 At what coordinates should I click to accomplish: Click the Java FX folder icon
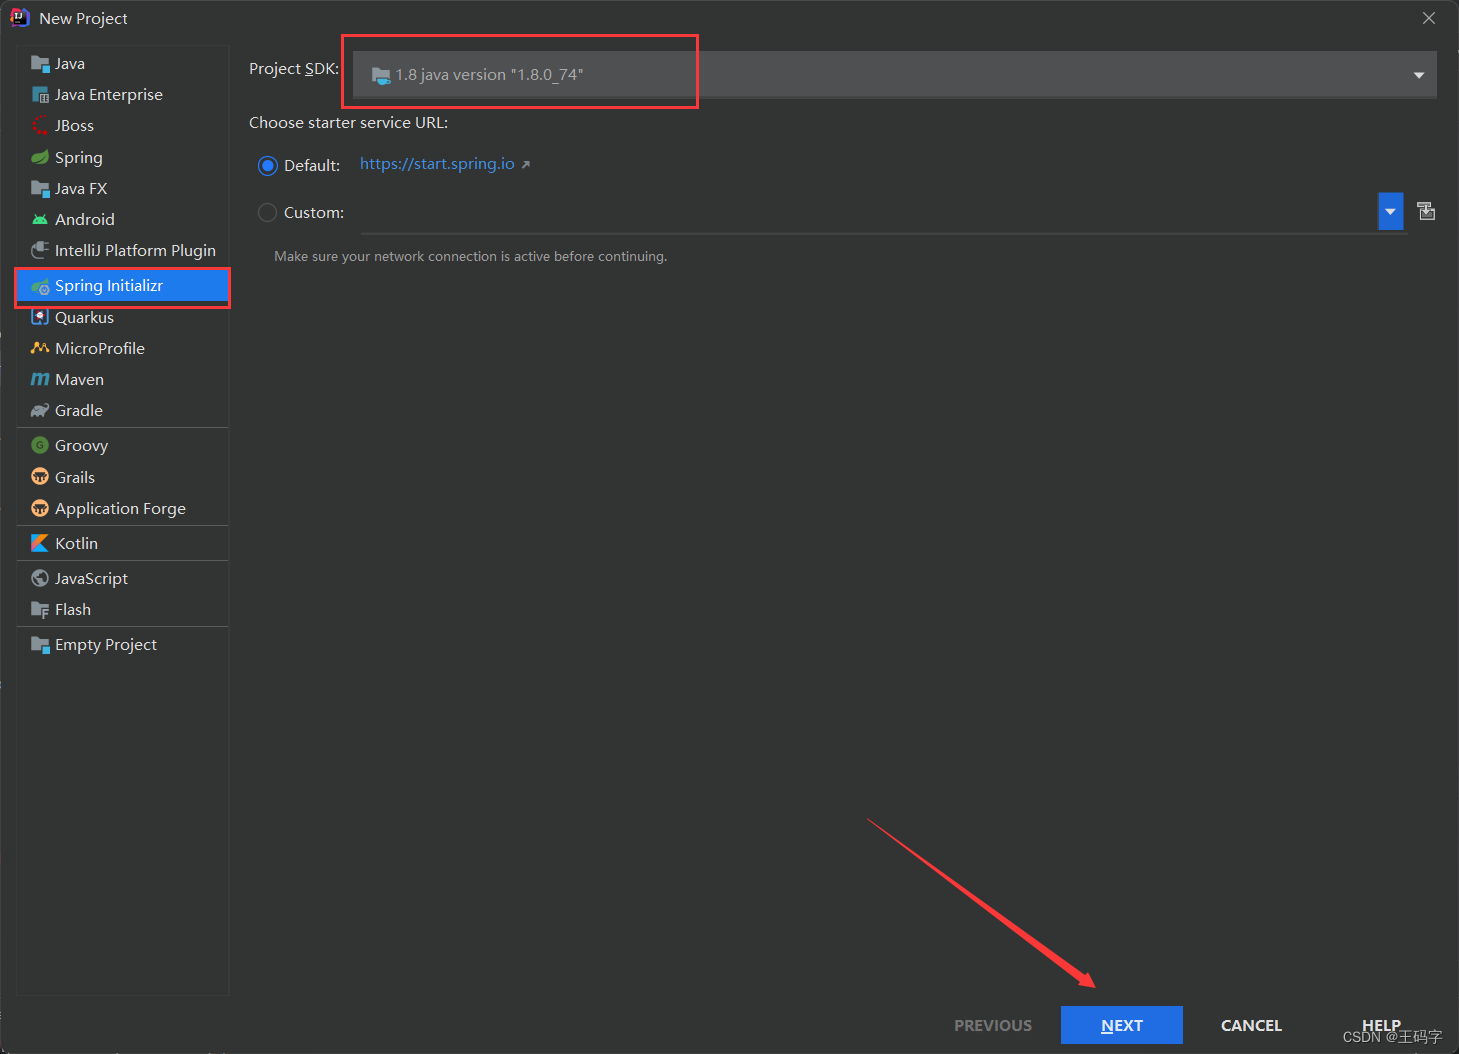[x=40, y=188]
